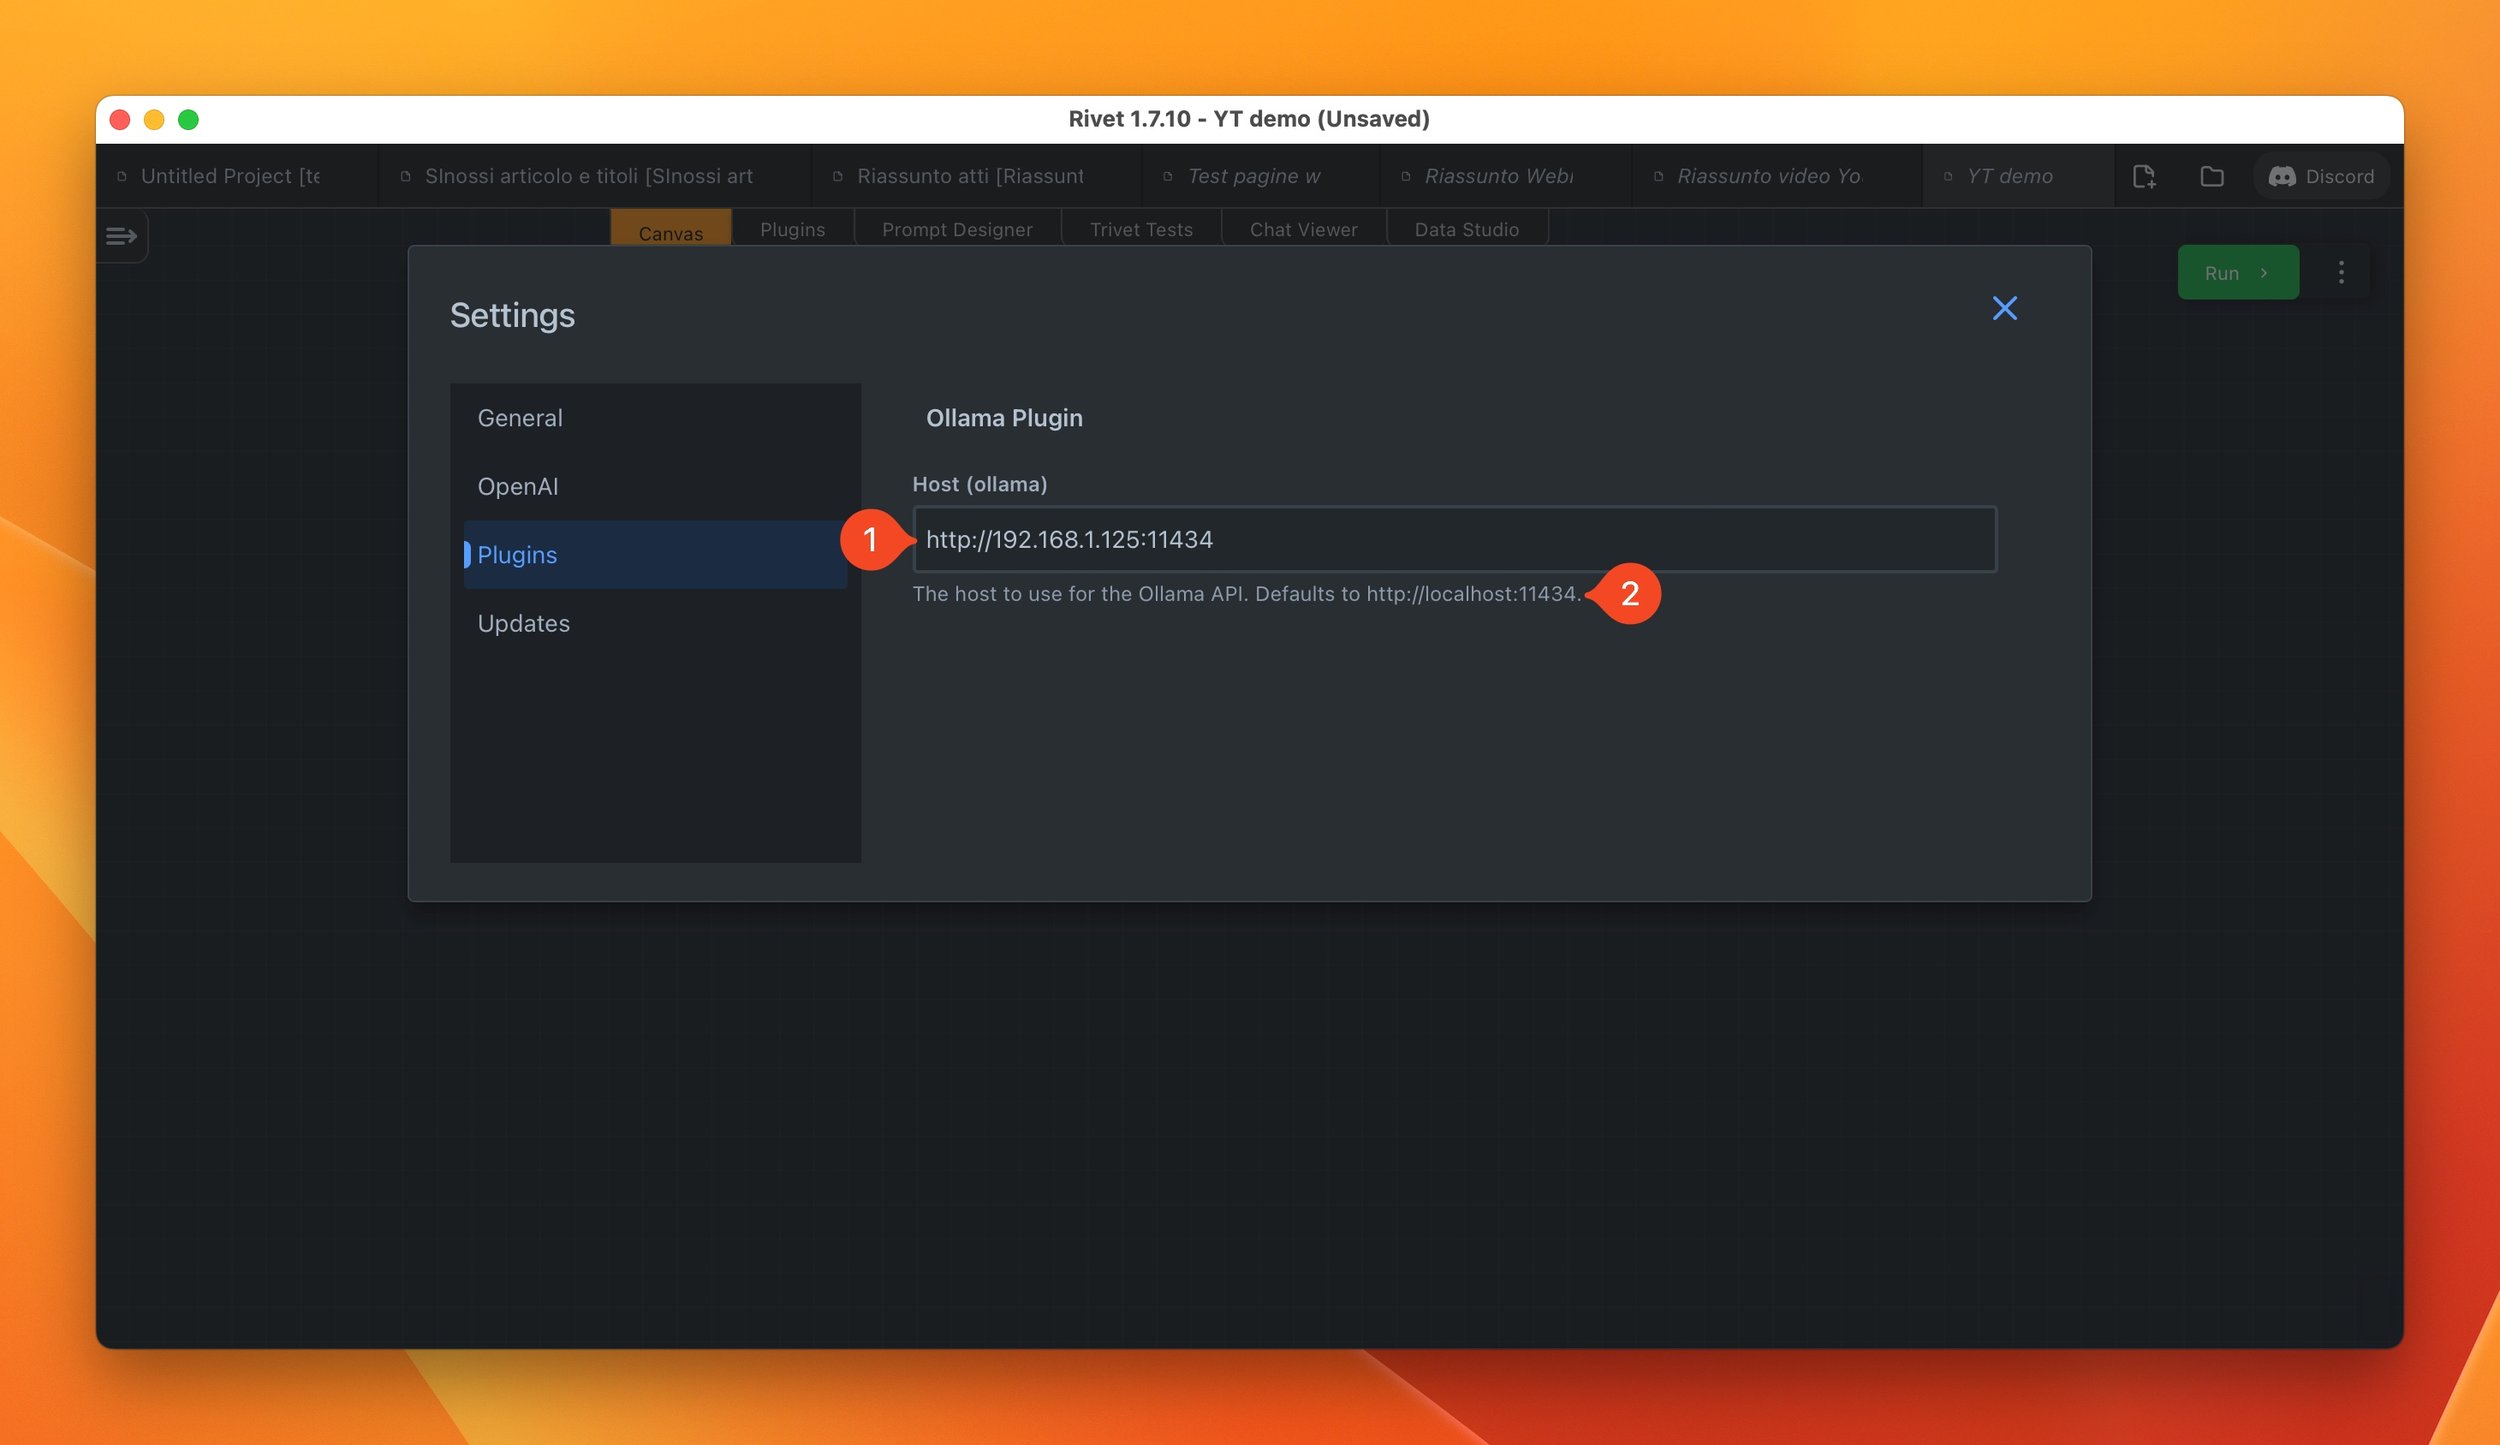Minimize the Rivet window with yellow button
2500x1445 pixels.
click(154, 120)
